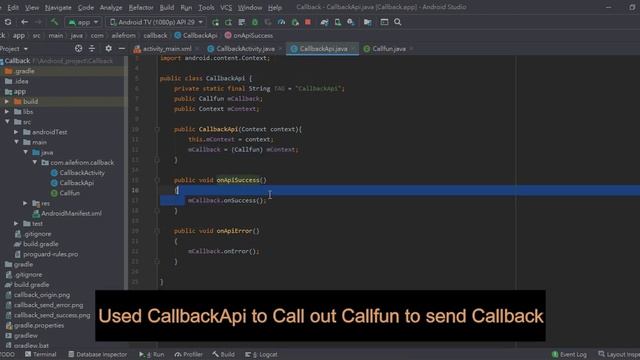Open the VCS menu
Viewport: 640px width, 360px height.
point(226,7)
